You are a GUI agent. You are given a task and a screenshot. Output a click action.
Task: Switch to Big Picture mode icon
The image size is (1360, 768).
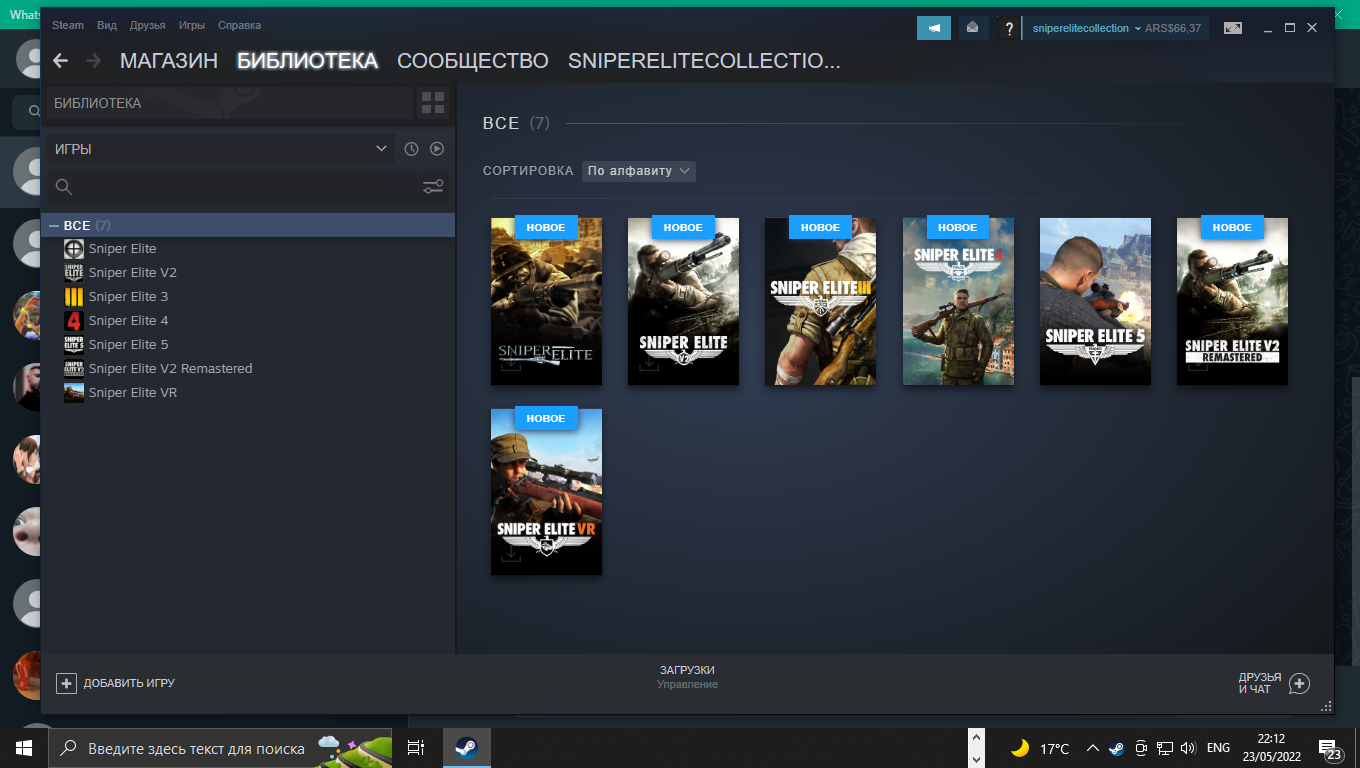click(1233, 28)
